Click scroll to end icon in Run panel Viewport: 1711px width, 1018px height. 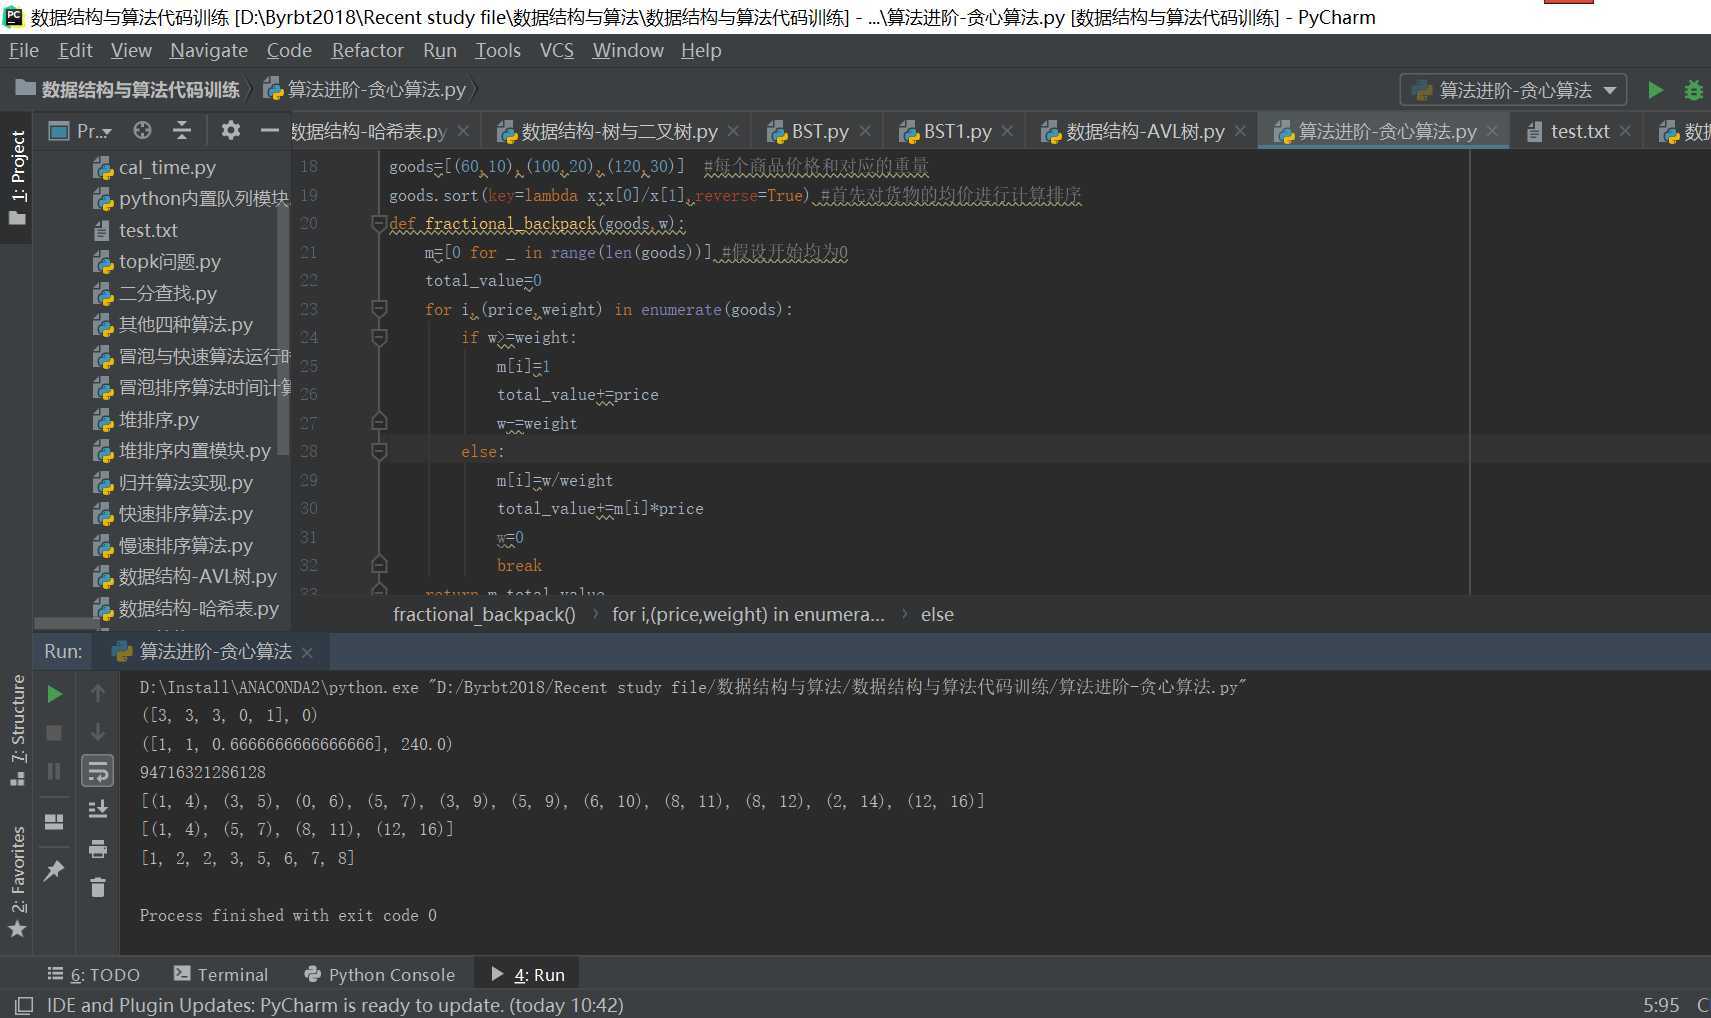(98, 809)
